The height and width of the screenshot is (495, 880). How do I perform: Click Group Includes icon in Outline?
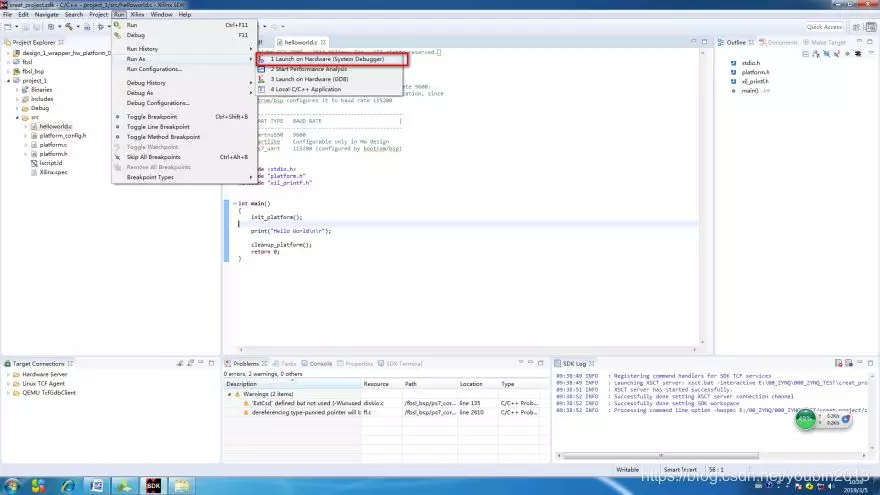pos(858,54)
